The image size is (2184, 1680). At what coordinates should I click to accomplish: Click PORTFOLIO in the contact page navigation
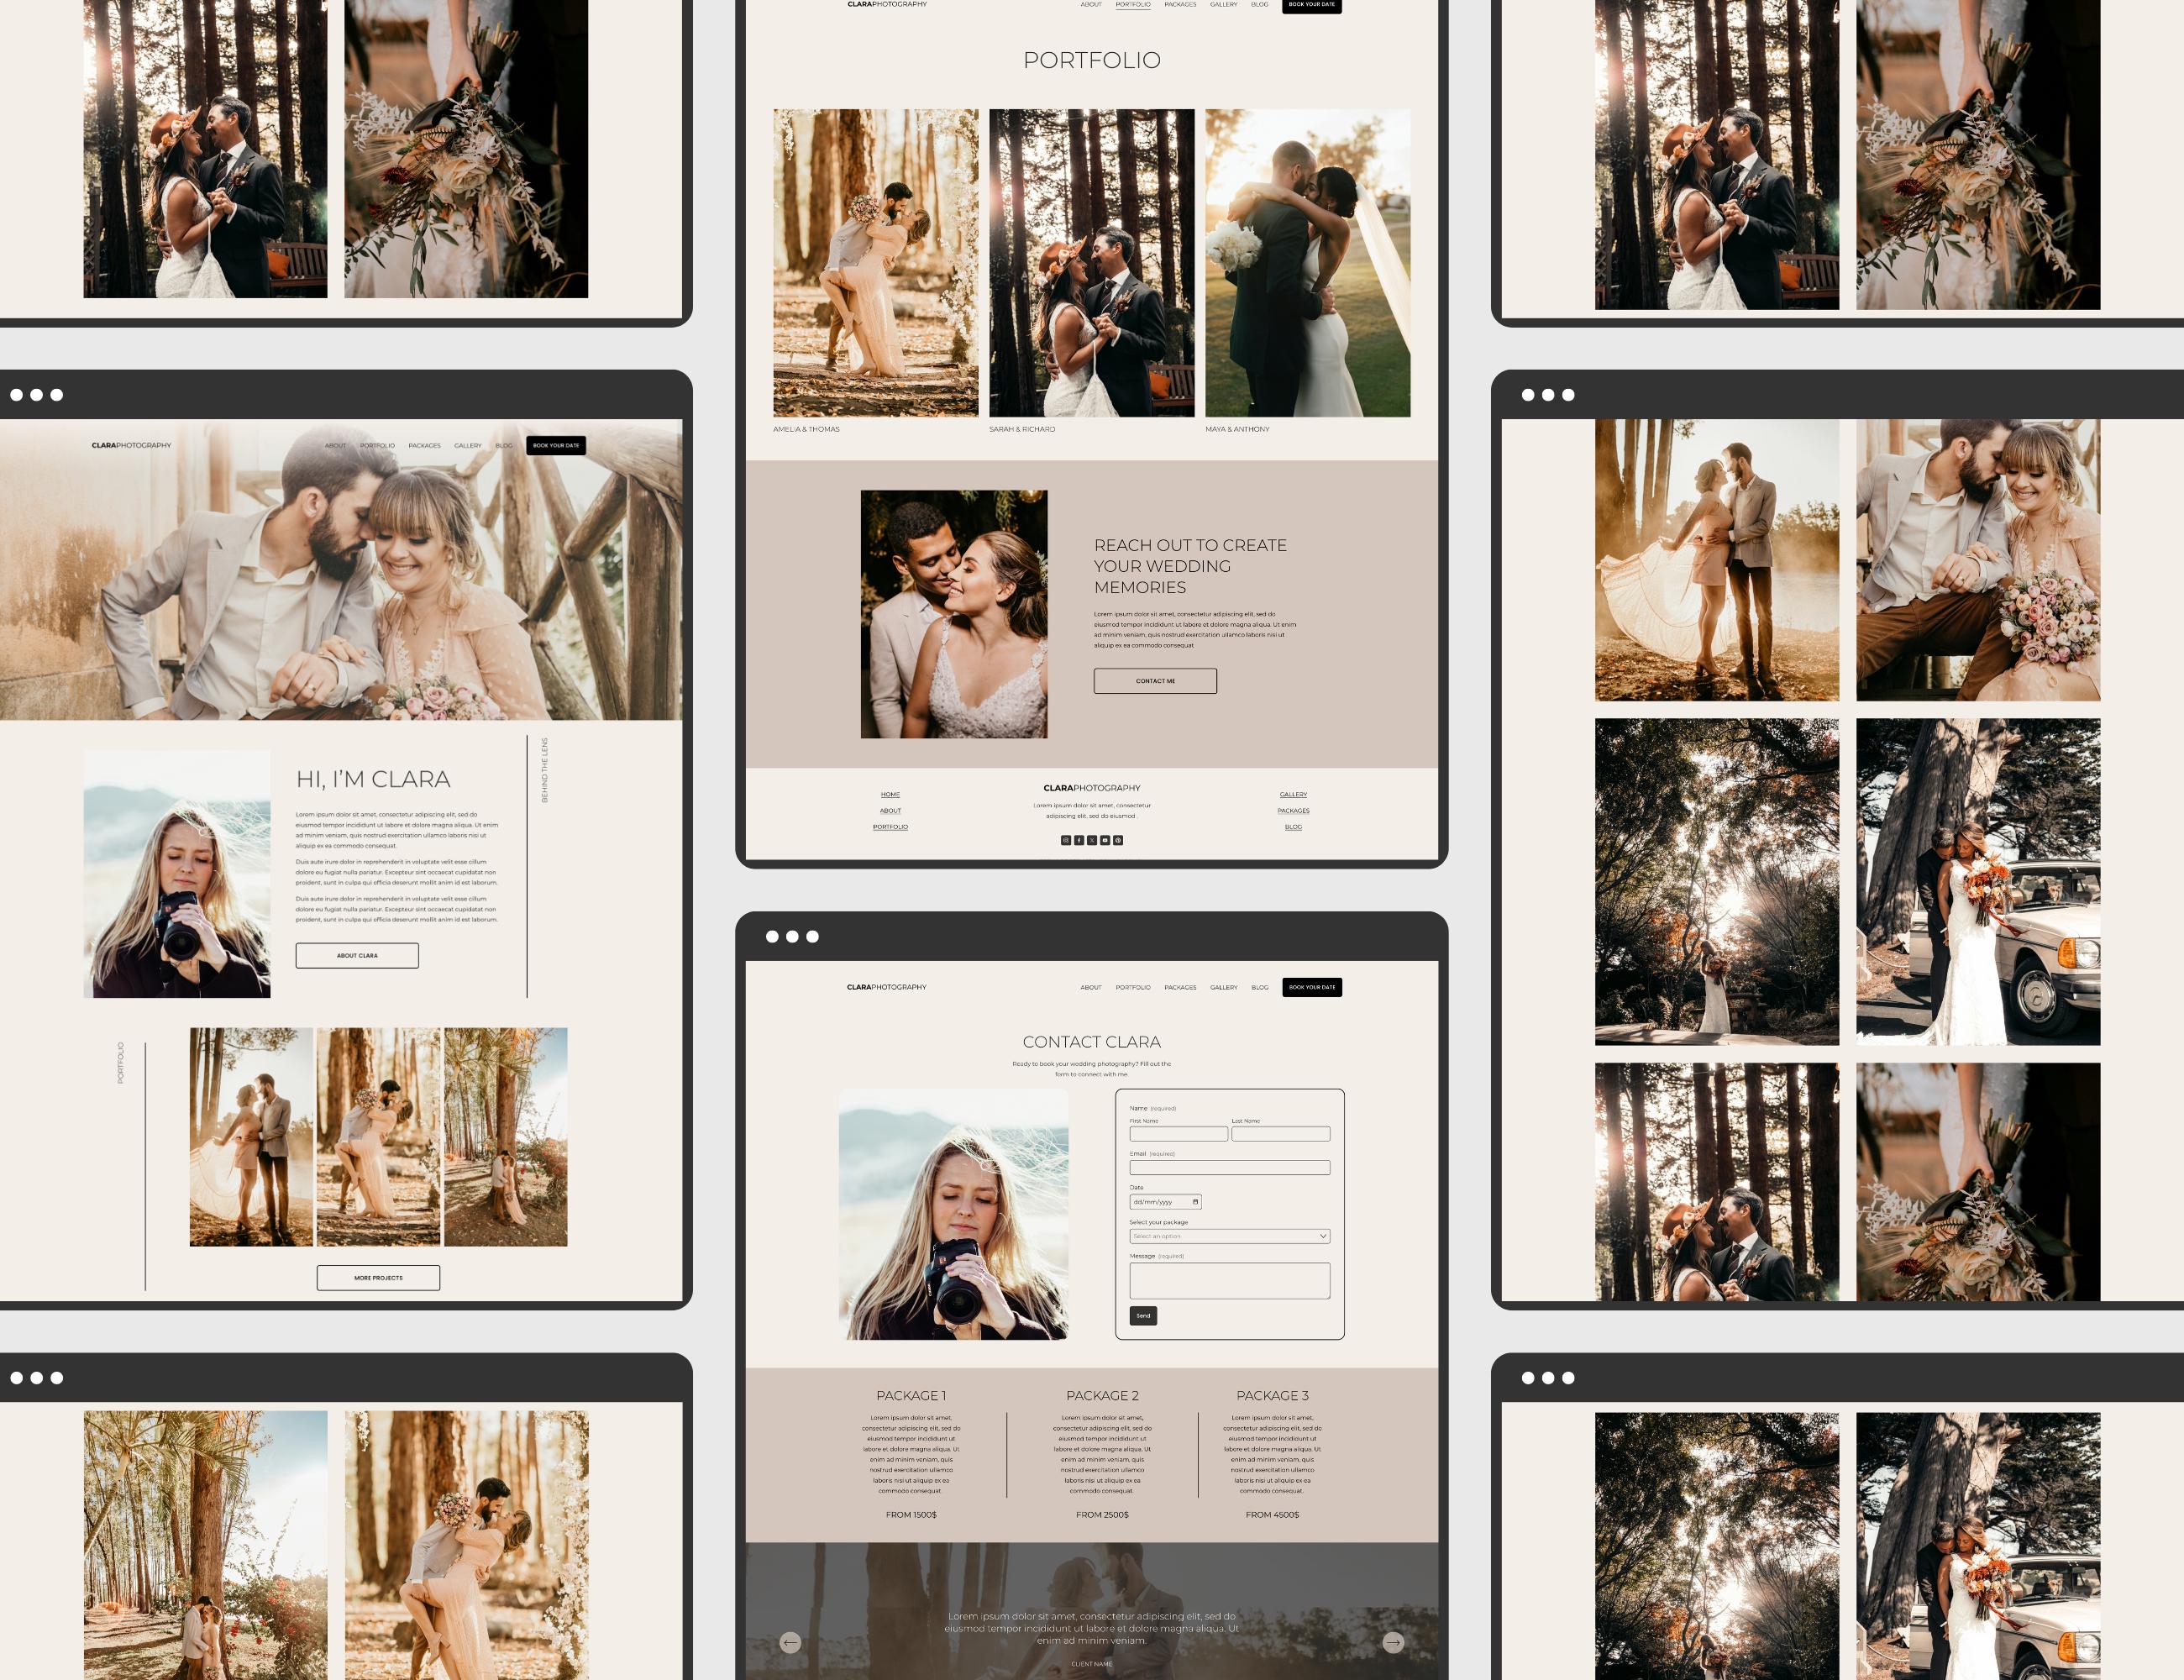click(1133, 987)
